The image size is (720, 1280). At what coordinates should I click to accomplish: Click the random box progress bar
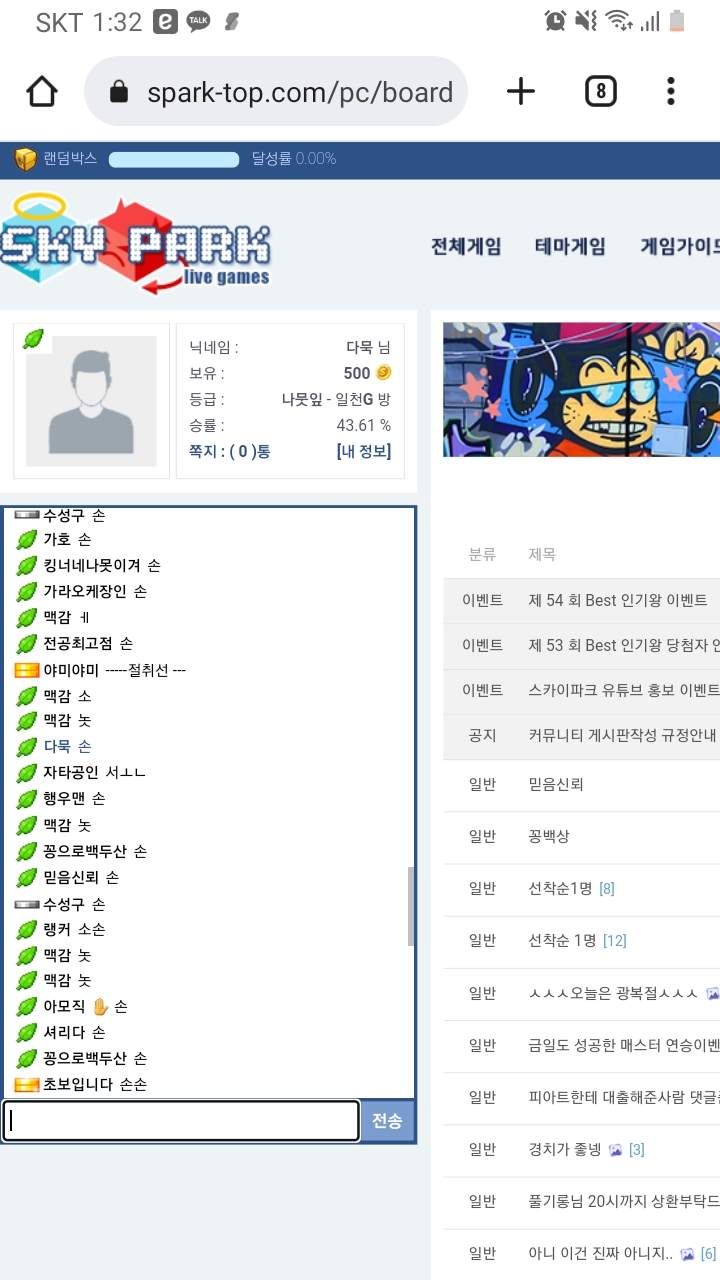pyautogui.click(x=174, y=159)
